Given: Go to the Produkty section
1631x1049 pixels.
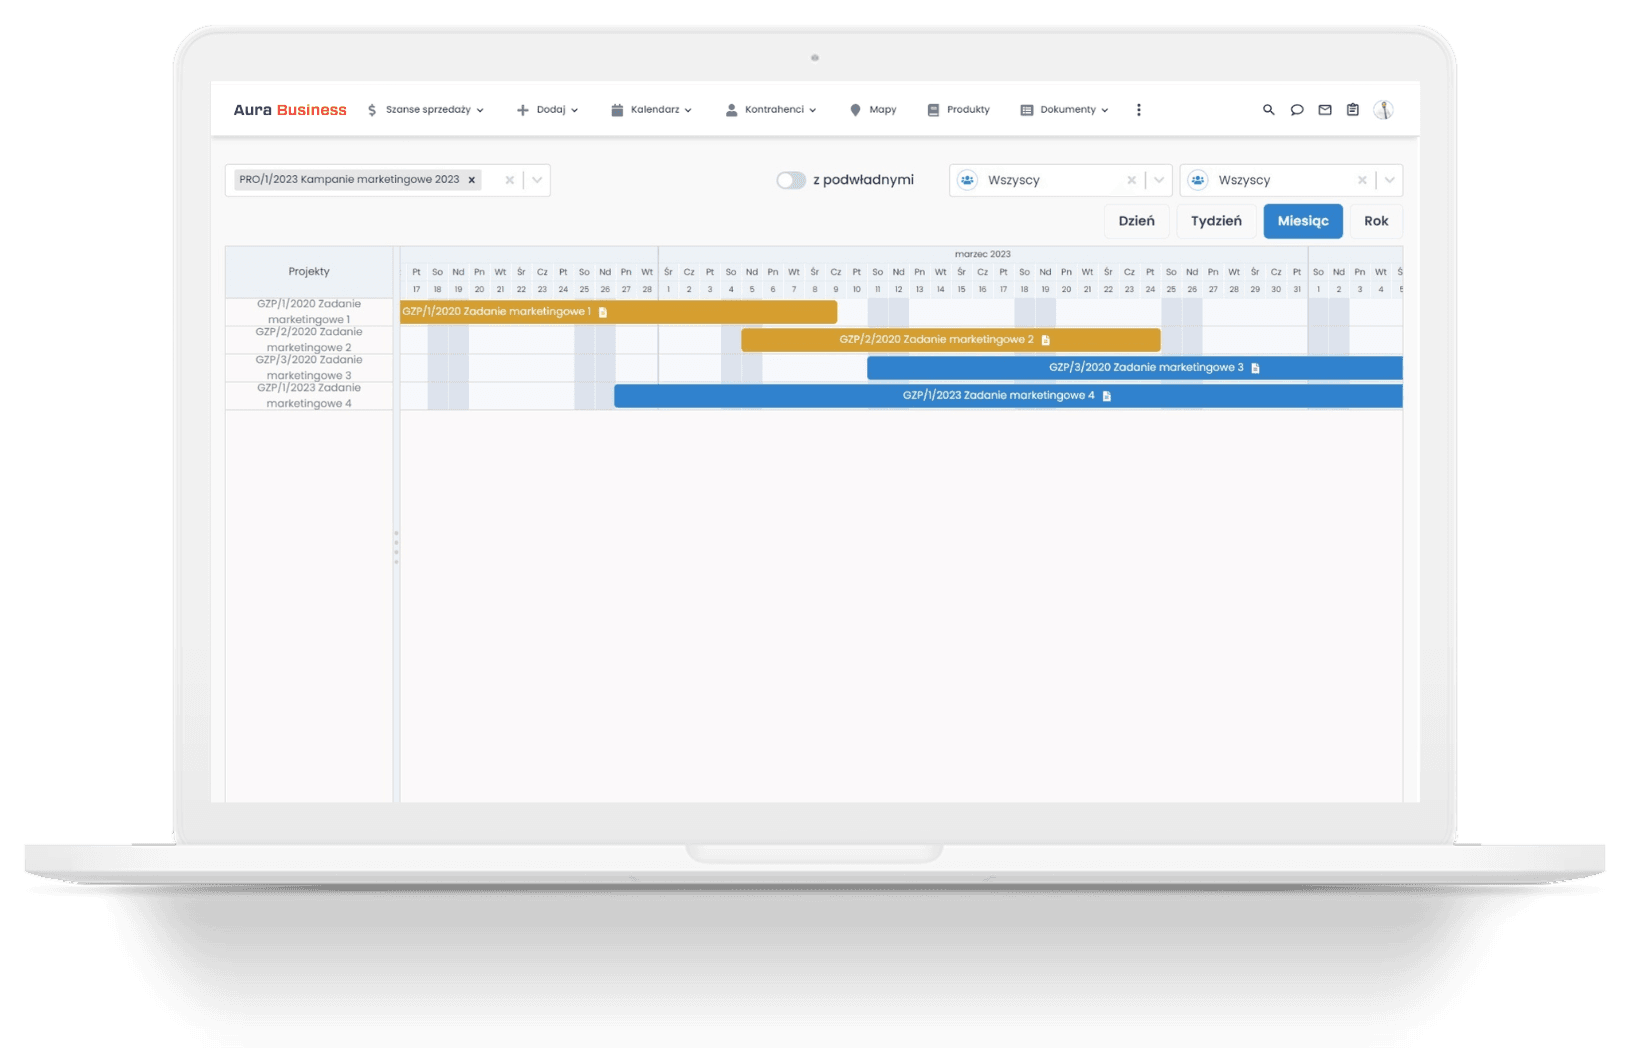Looking at the screenshot, I should pos(959,110).
